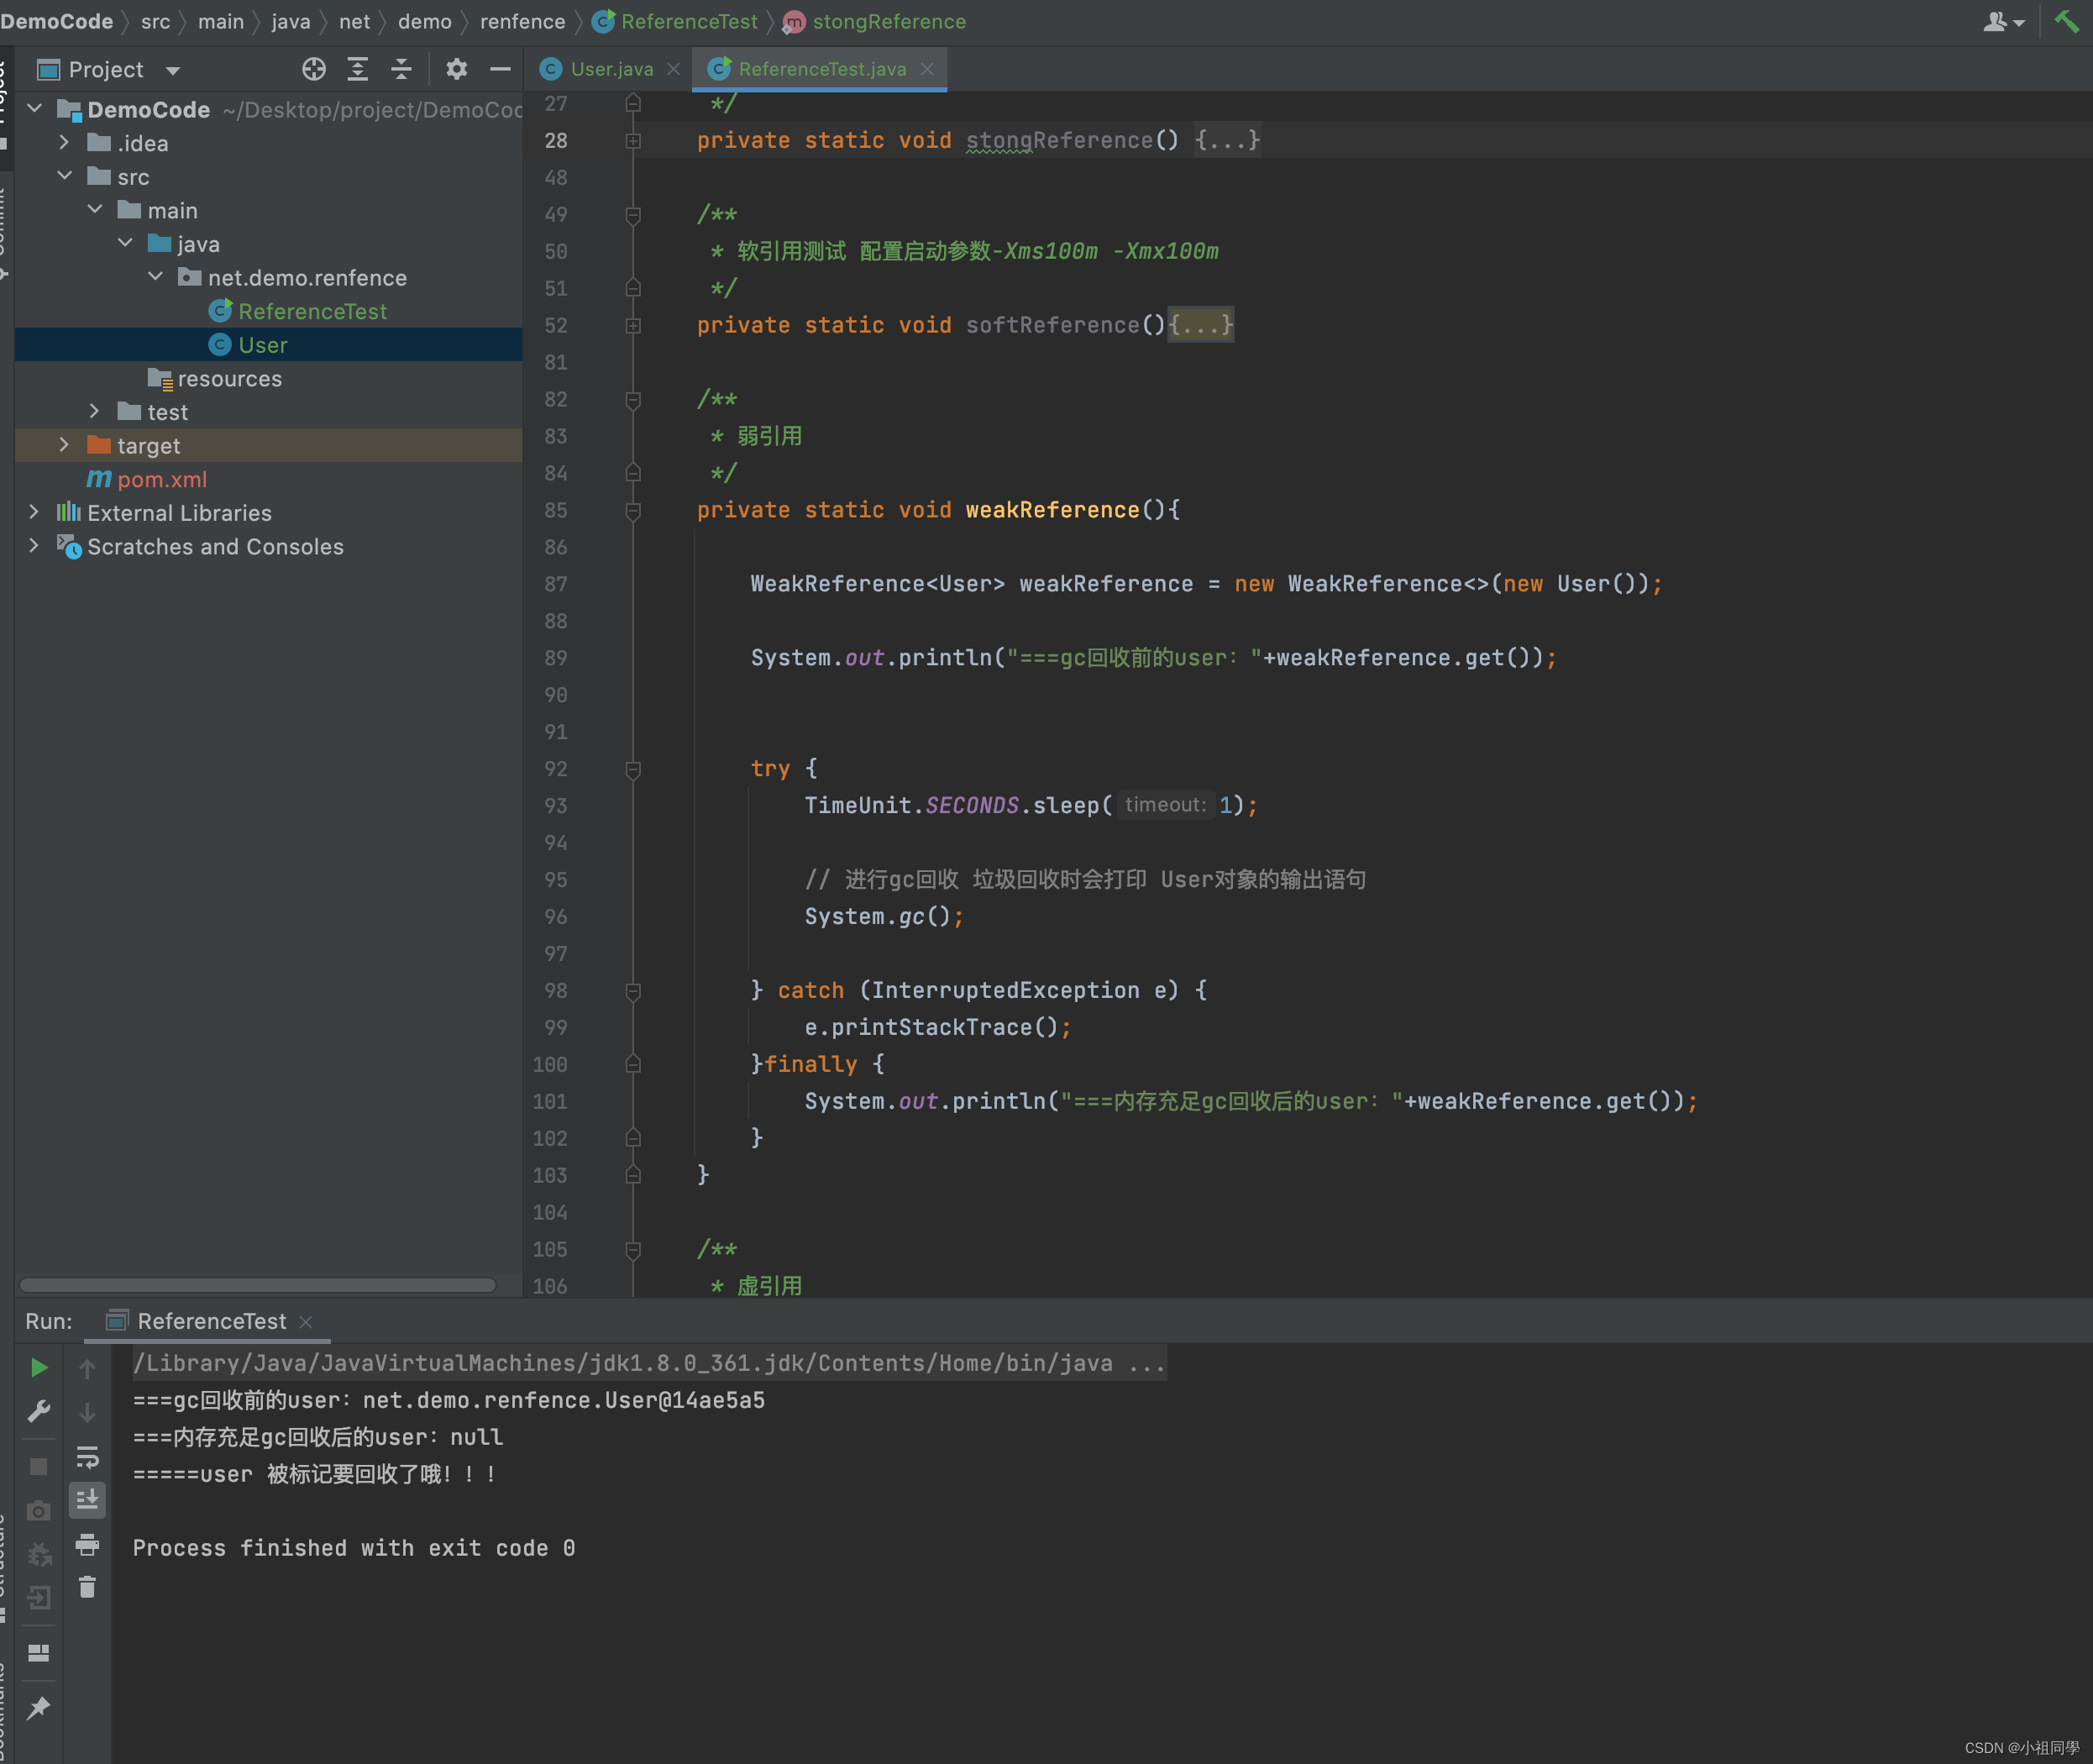The height and width of the screenshot is (1764, 2093).
Task: Click the down stack trace arrow
Action: 87,1412
